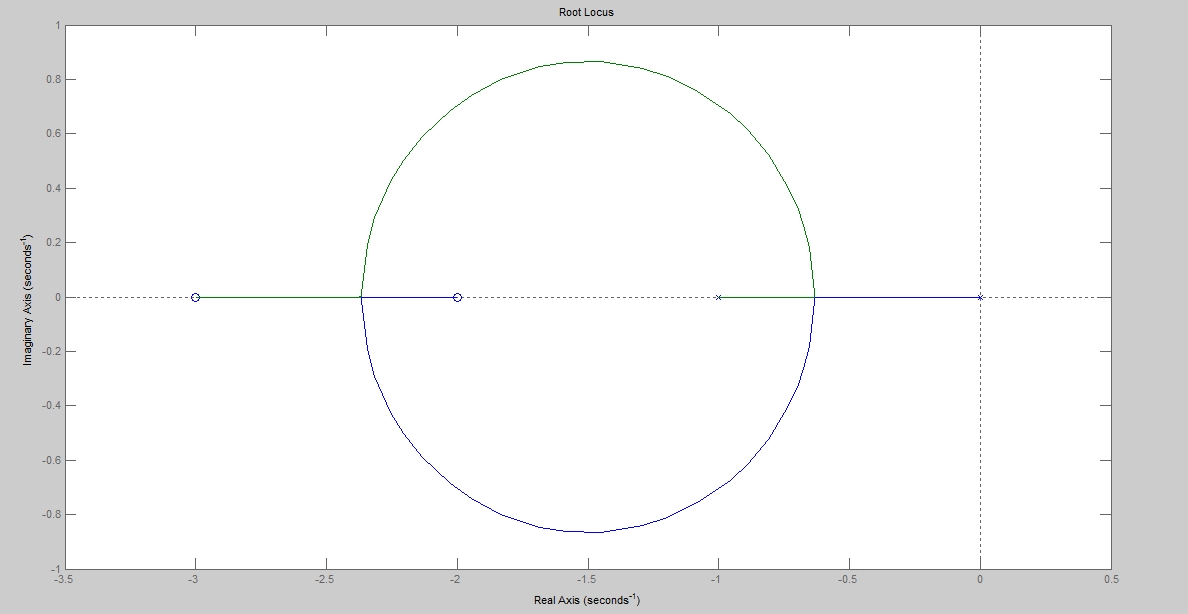The height and width of the screenshot is (614, 1188).
Task: Click the blue segment ending at zero -2
Action: (409, 297)
